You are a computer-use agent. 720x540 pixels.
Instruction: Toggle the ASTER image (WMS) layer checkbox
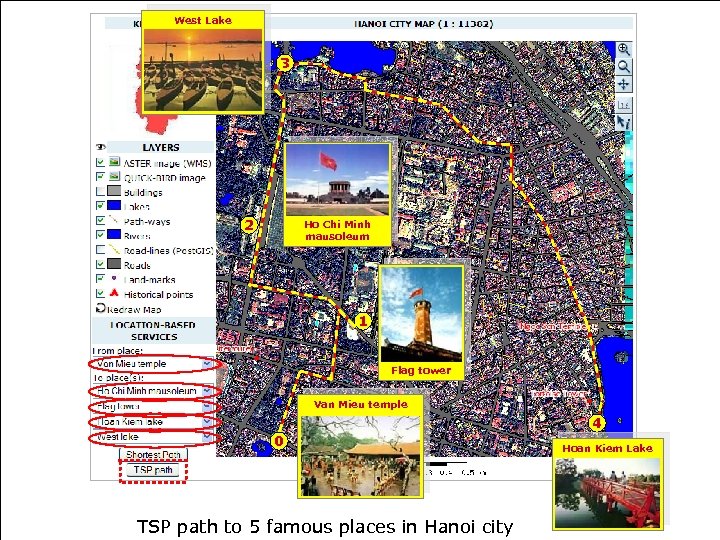[100, 163]
